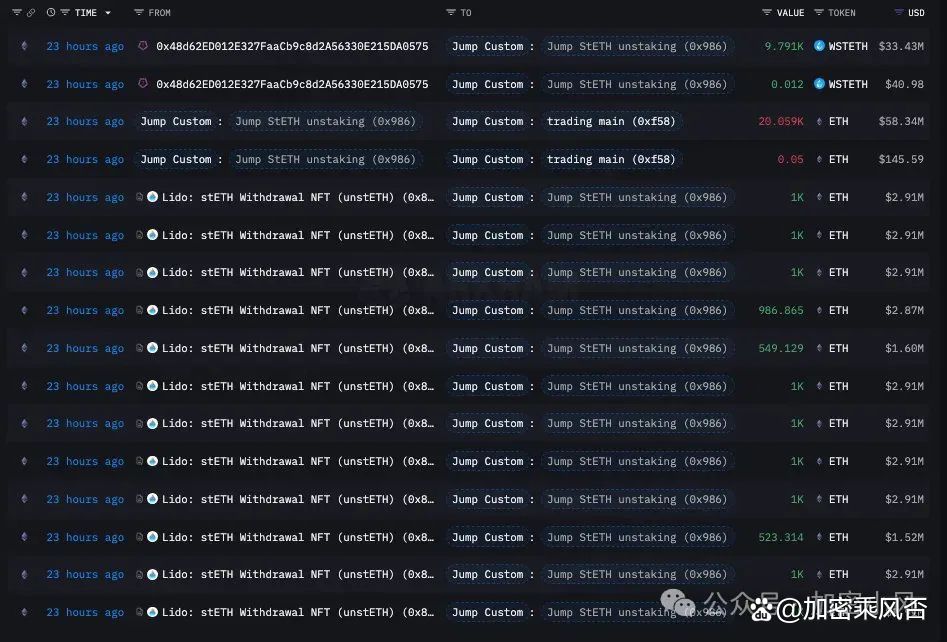
Task: Select WSTETH token label in $33.43M row
Action: tap(848, 47)
